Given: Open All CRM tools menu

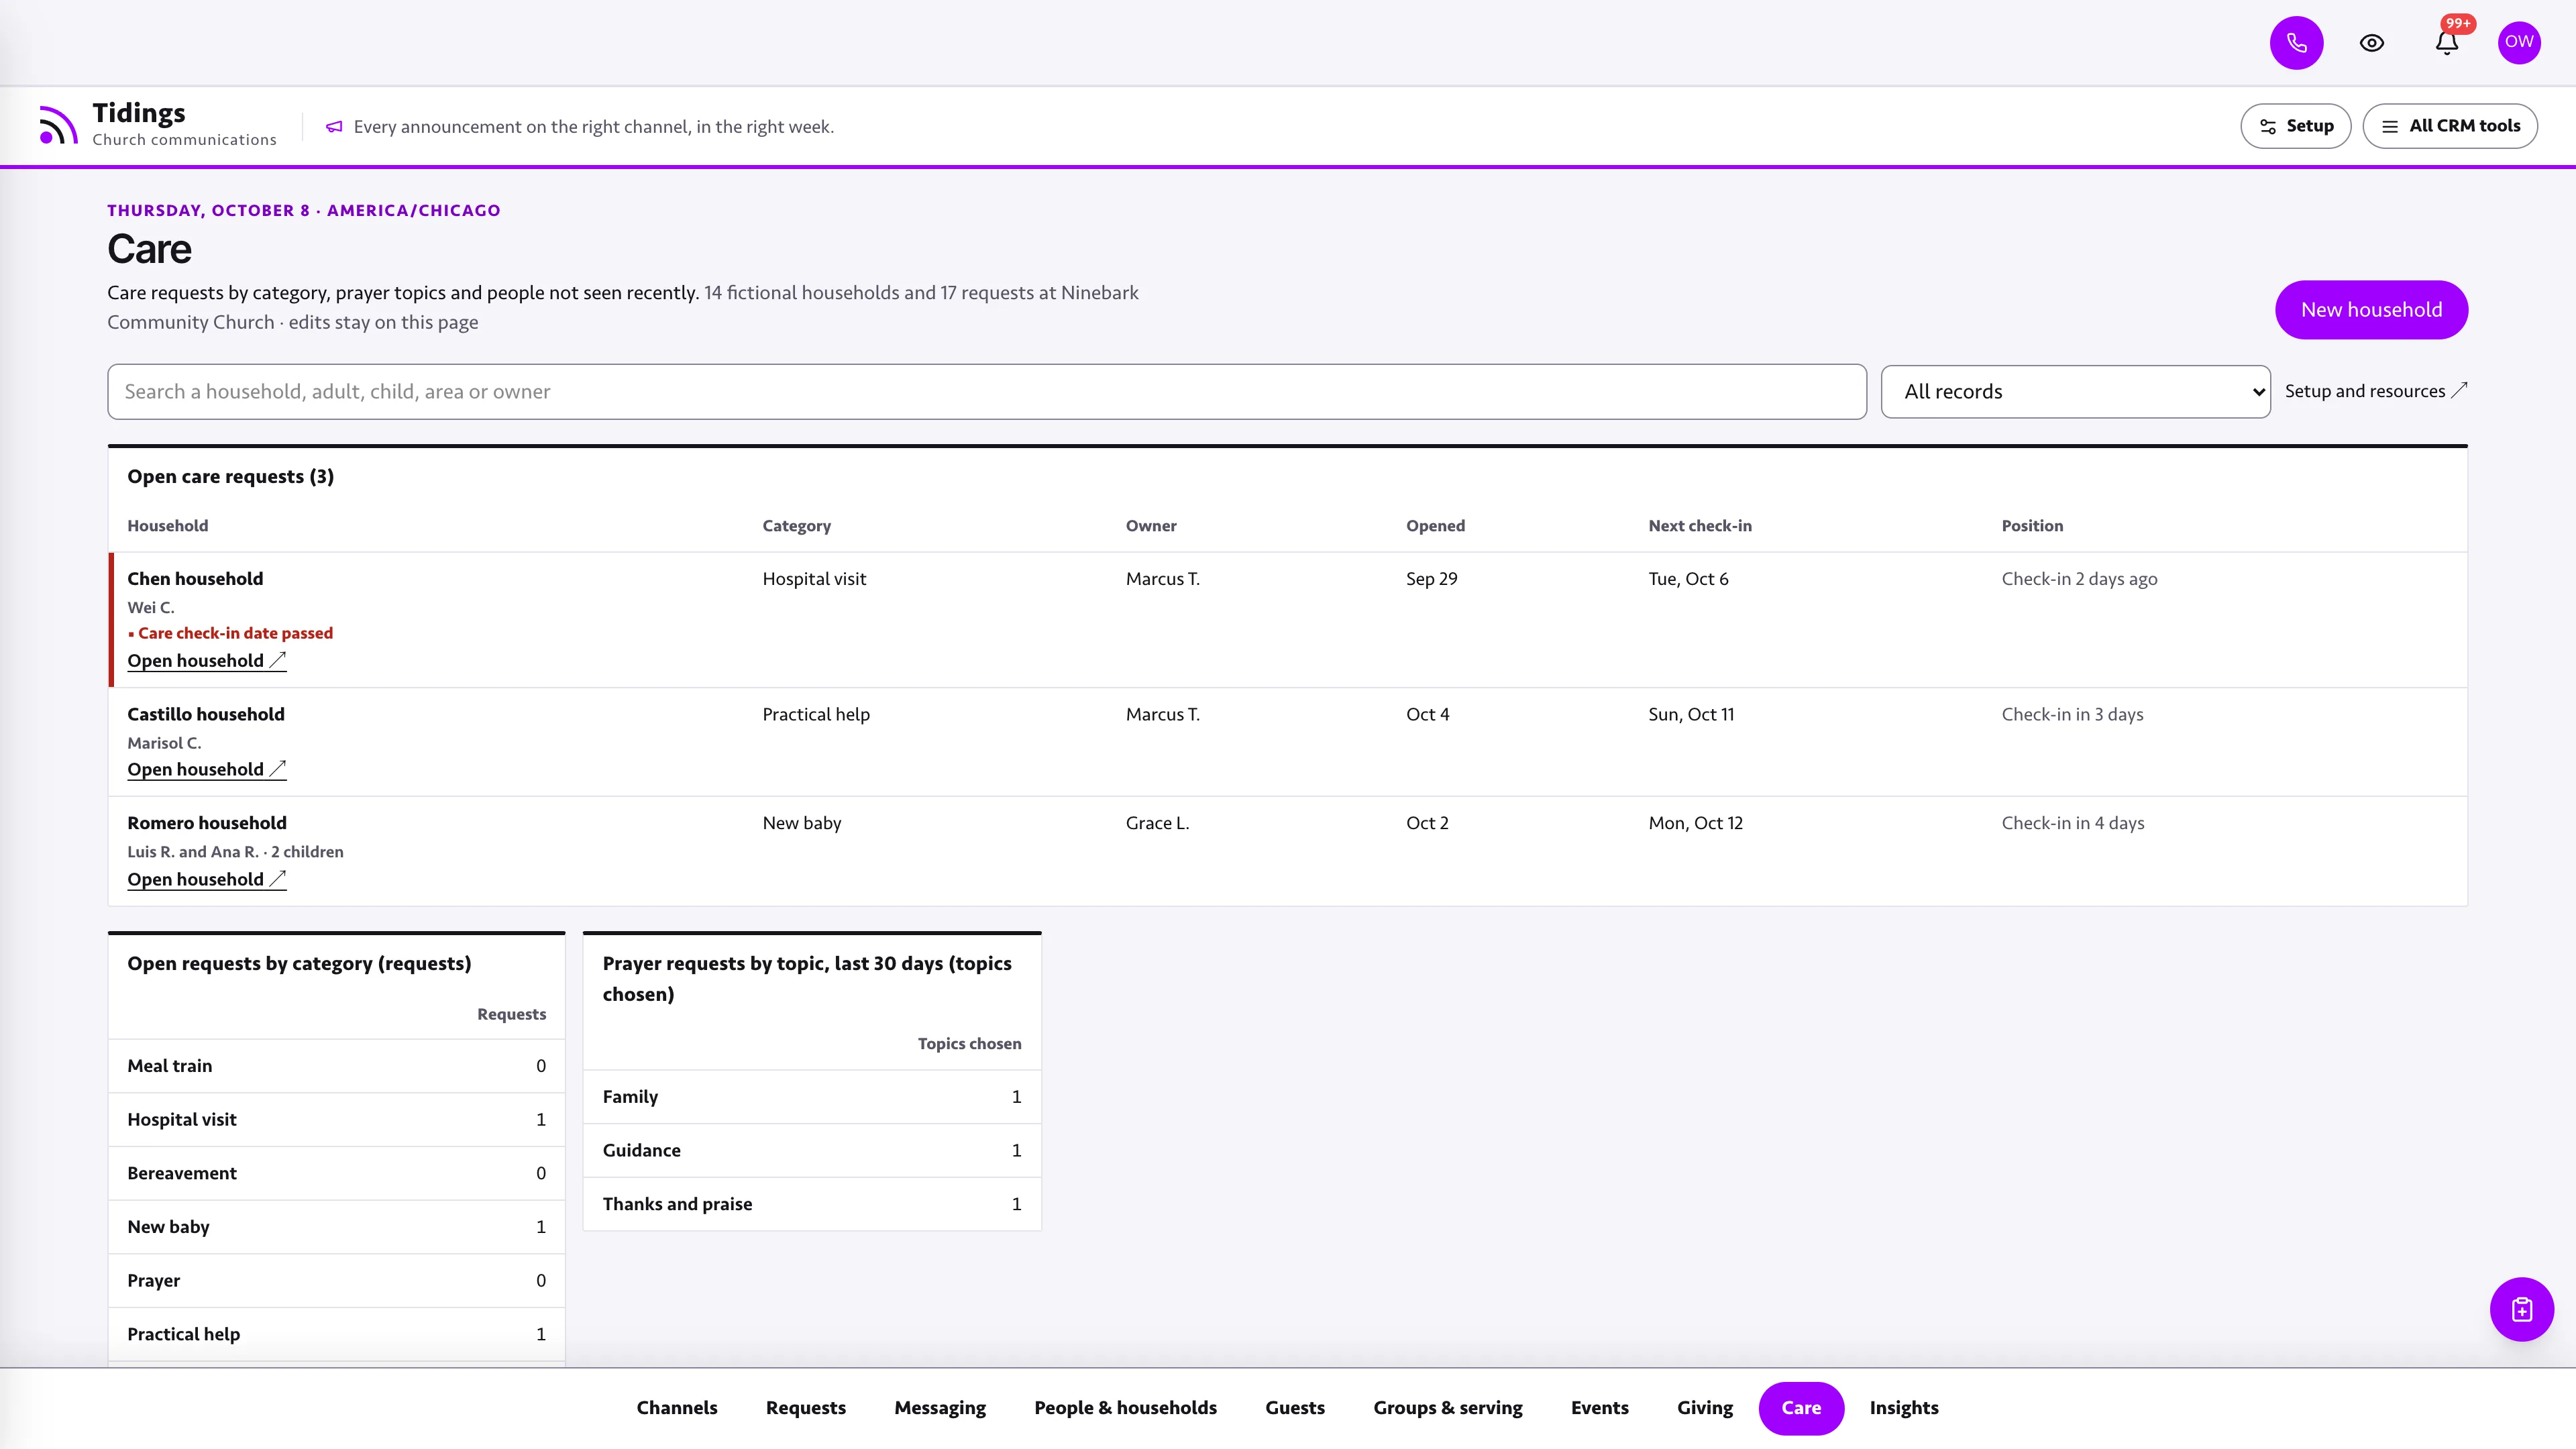Looking at the screenshot, I should coord(2450,126).
